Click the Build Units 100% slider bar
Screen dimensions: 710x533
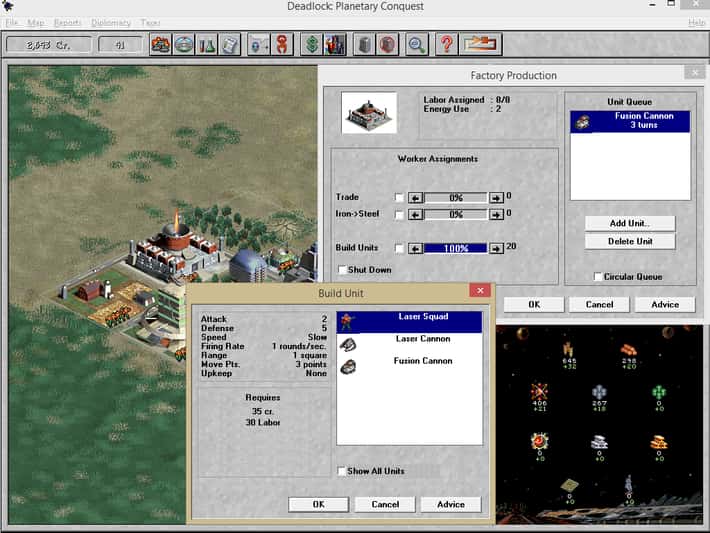tap(456, 248)
